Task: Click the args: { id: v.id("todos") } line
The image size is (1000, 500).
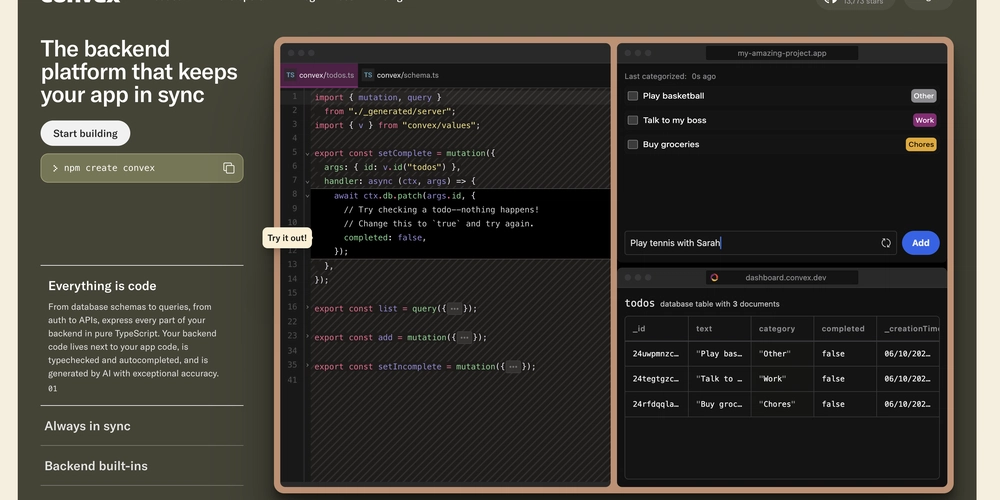Action: (x=392, y=167)
